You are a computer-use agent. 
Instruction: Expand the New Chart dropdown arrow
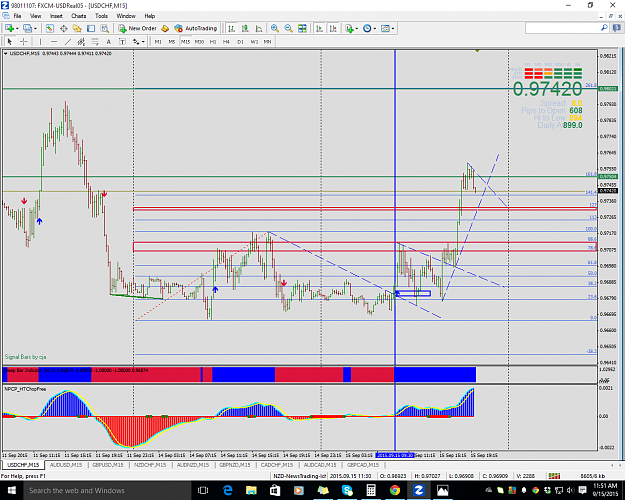(x=16, y=29)
